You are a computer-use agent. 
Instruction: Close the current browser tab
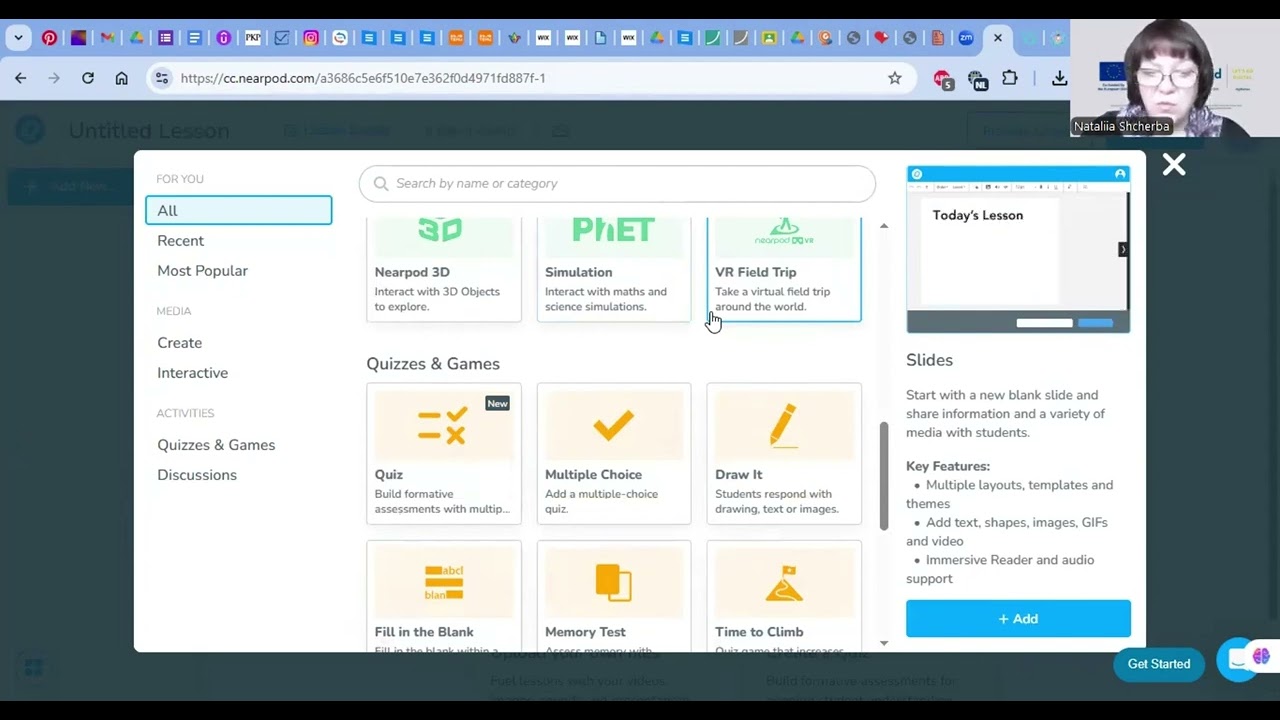997,38
